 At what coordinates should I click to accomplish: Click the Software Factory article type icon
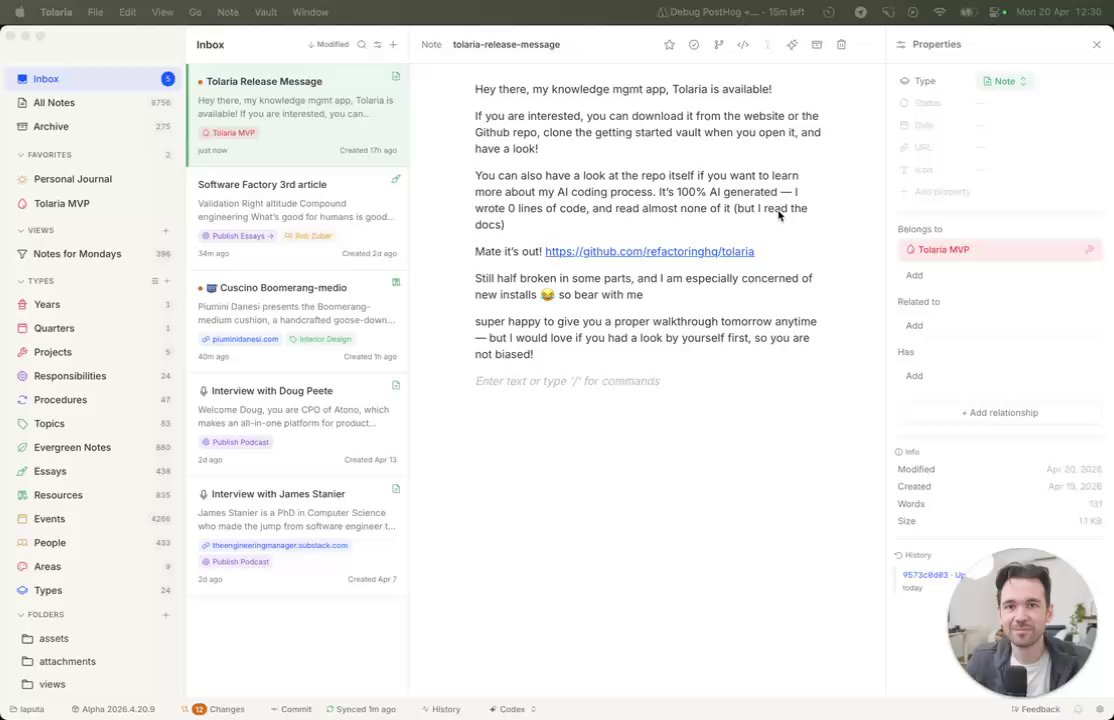[x=396, y=179]
